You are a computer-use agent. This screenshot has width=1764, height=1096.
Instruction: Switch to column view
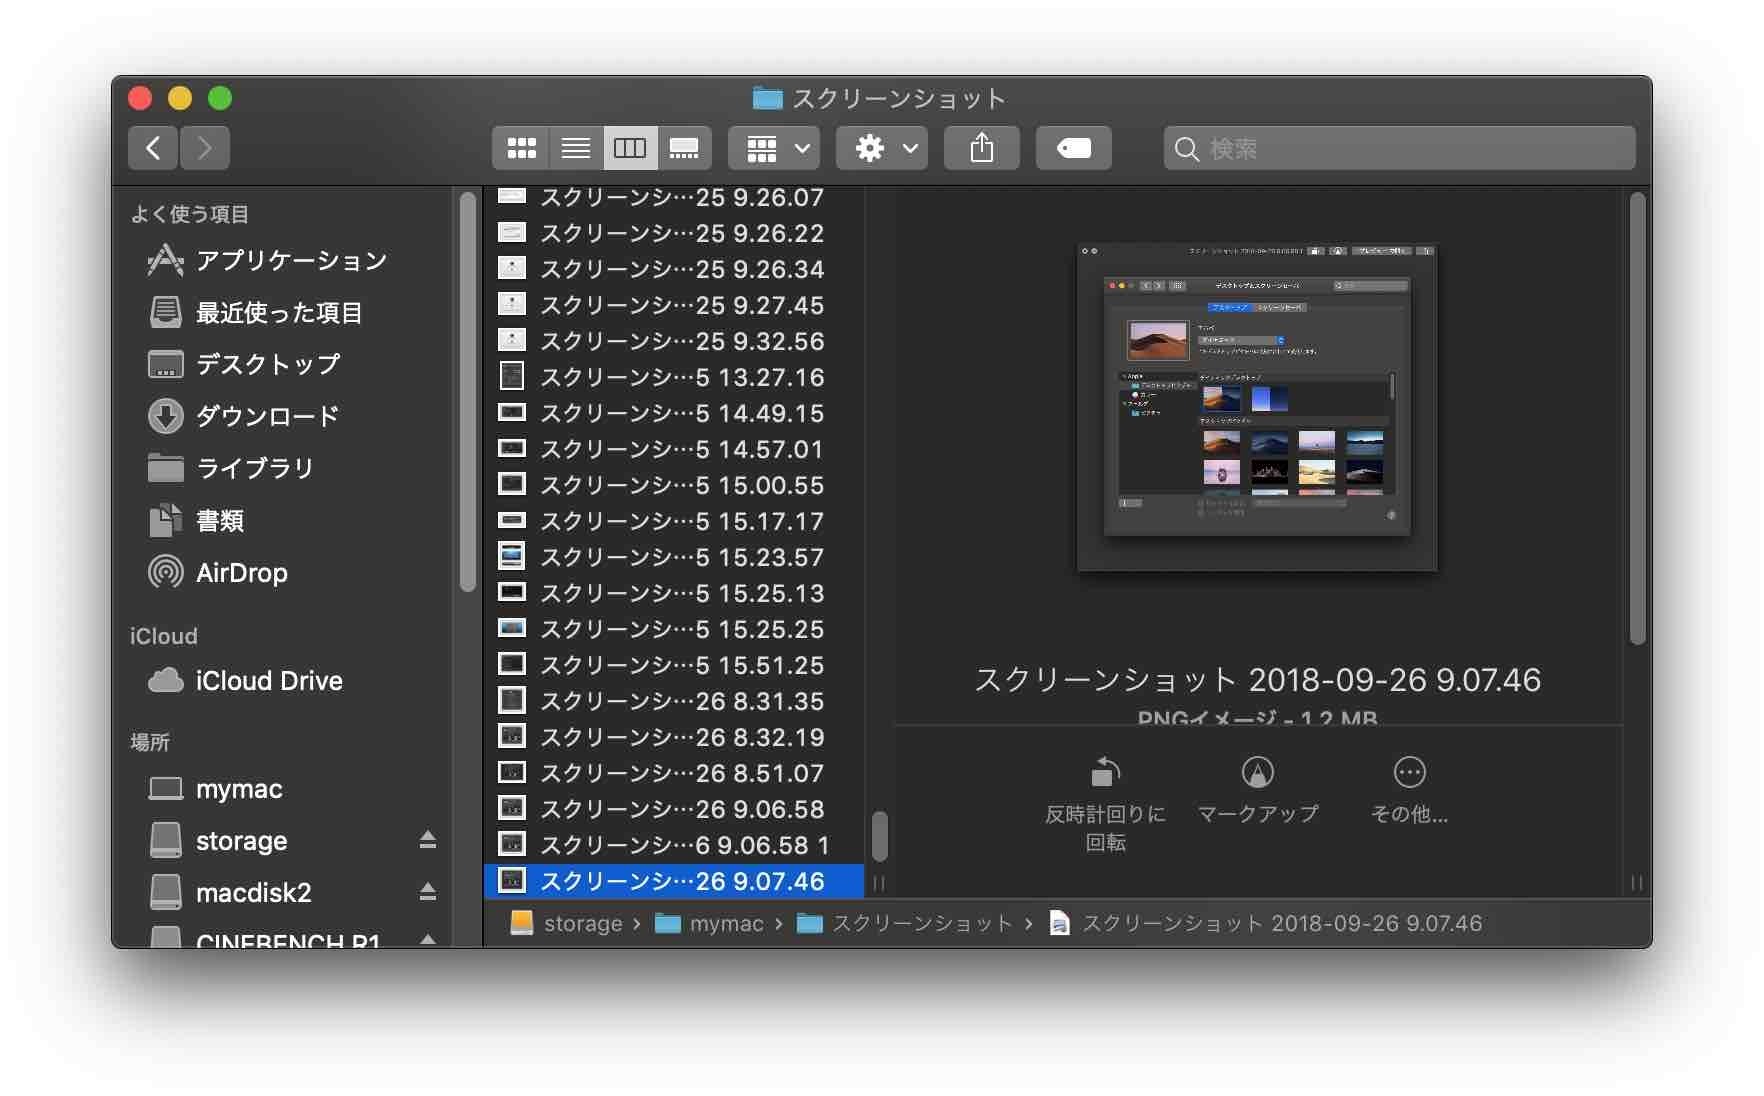pos(630,148)
